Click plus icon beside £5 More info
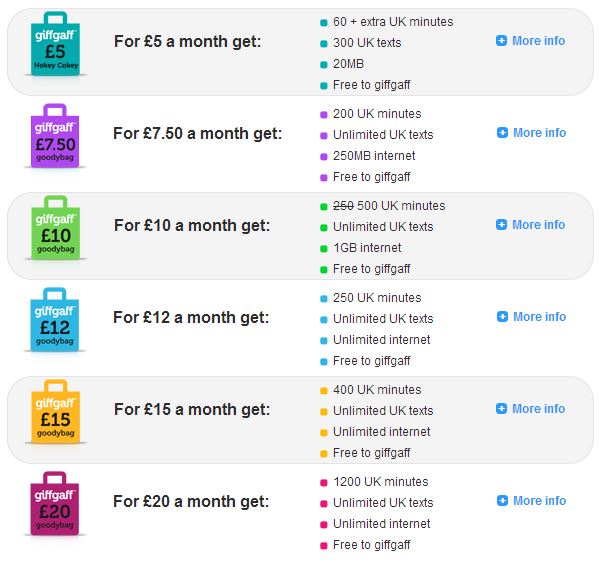Screen dimensions: 604x564 click(x=502, y=40)
